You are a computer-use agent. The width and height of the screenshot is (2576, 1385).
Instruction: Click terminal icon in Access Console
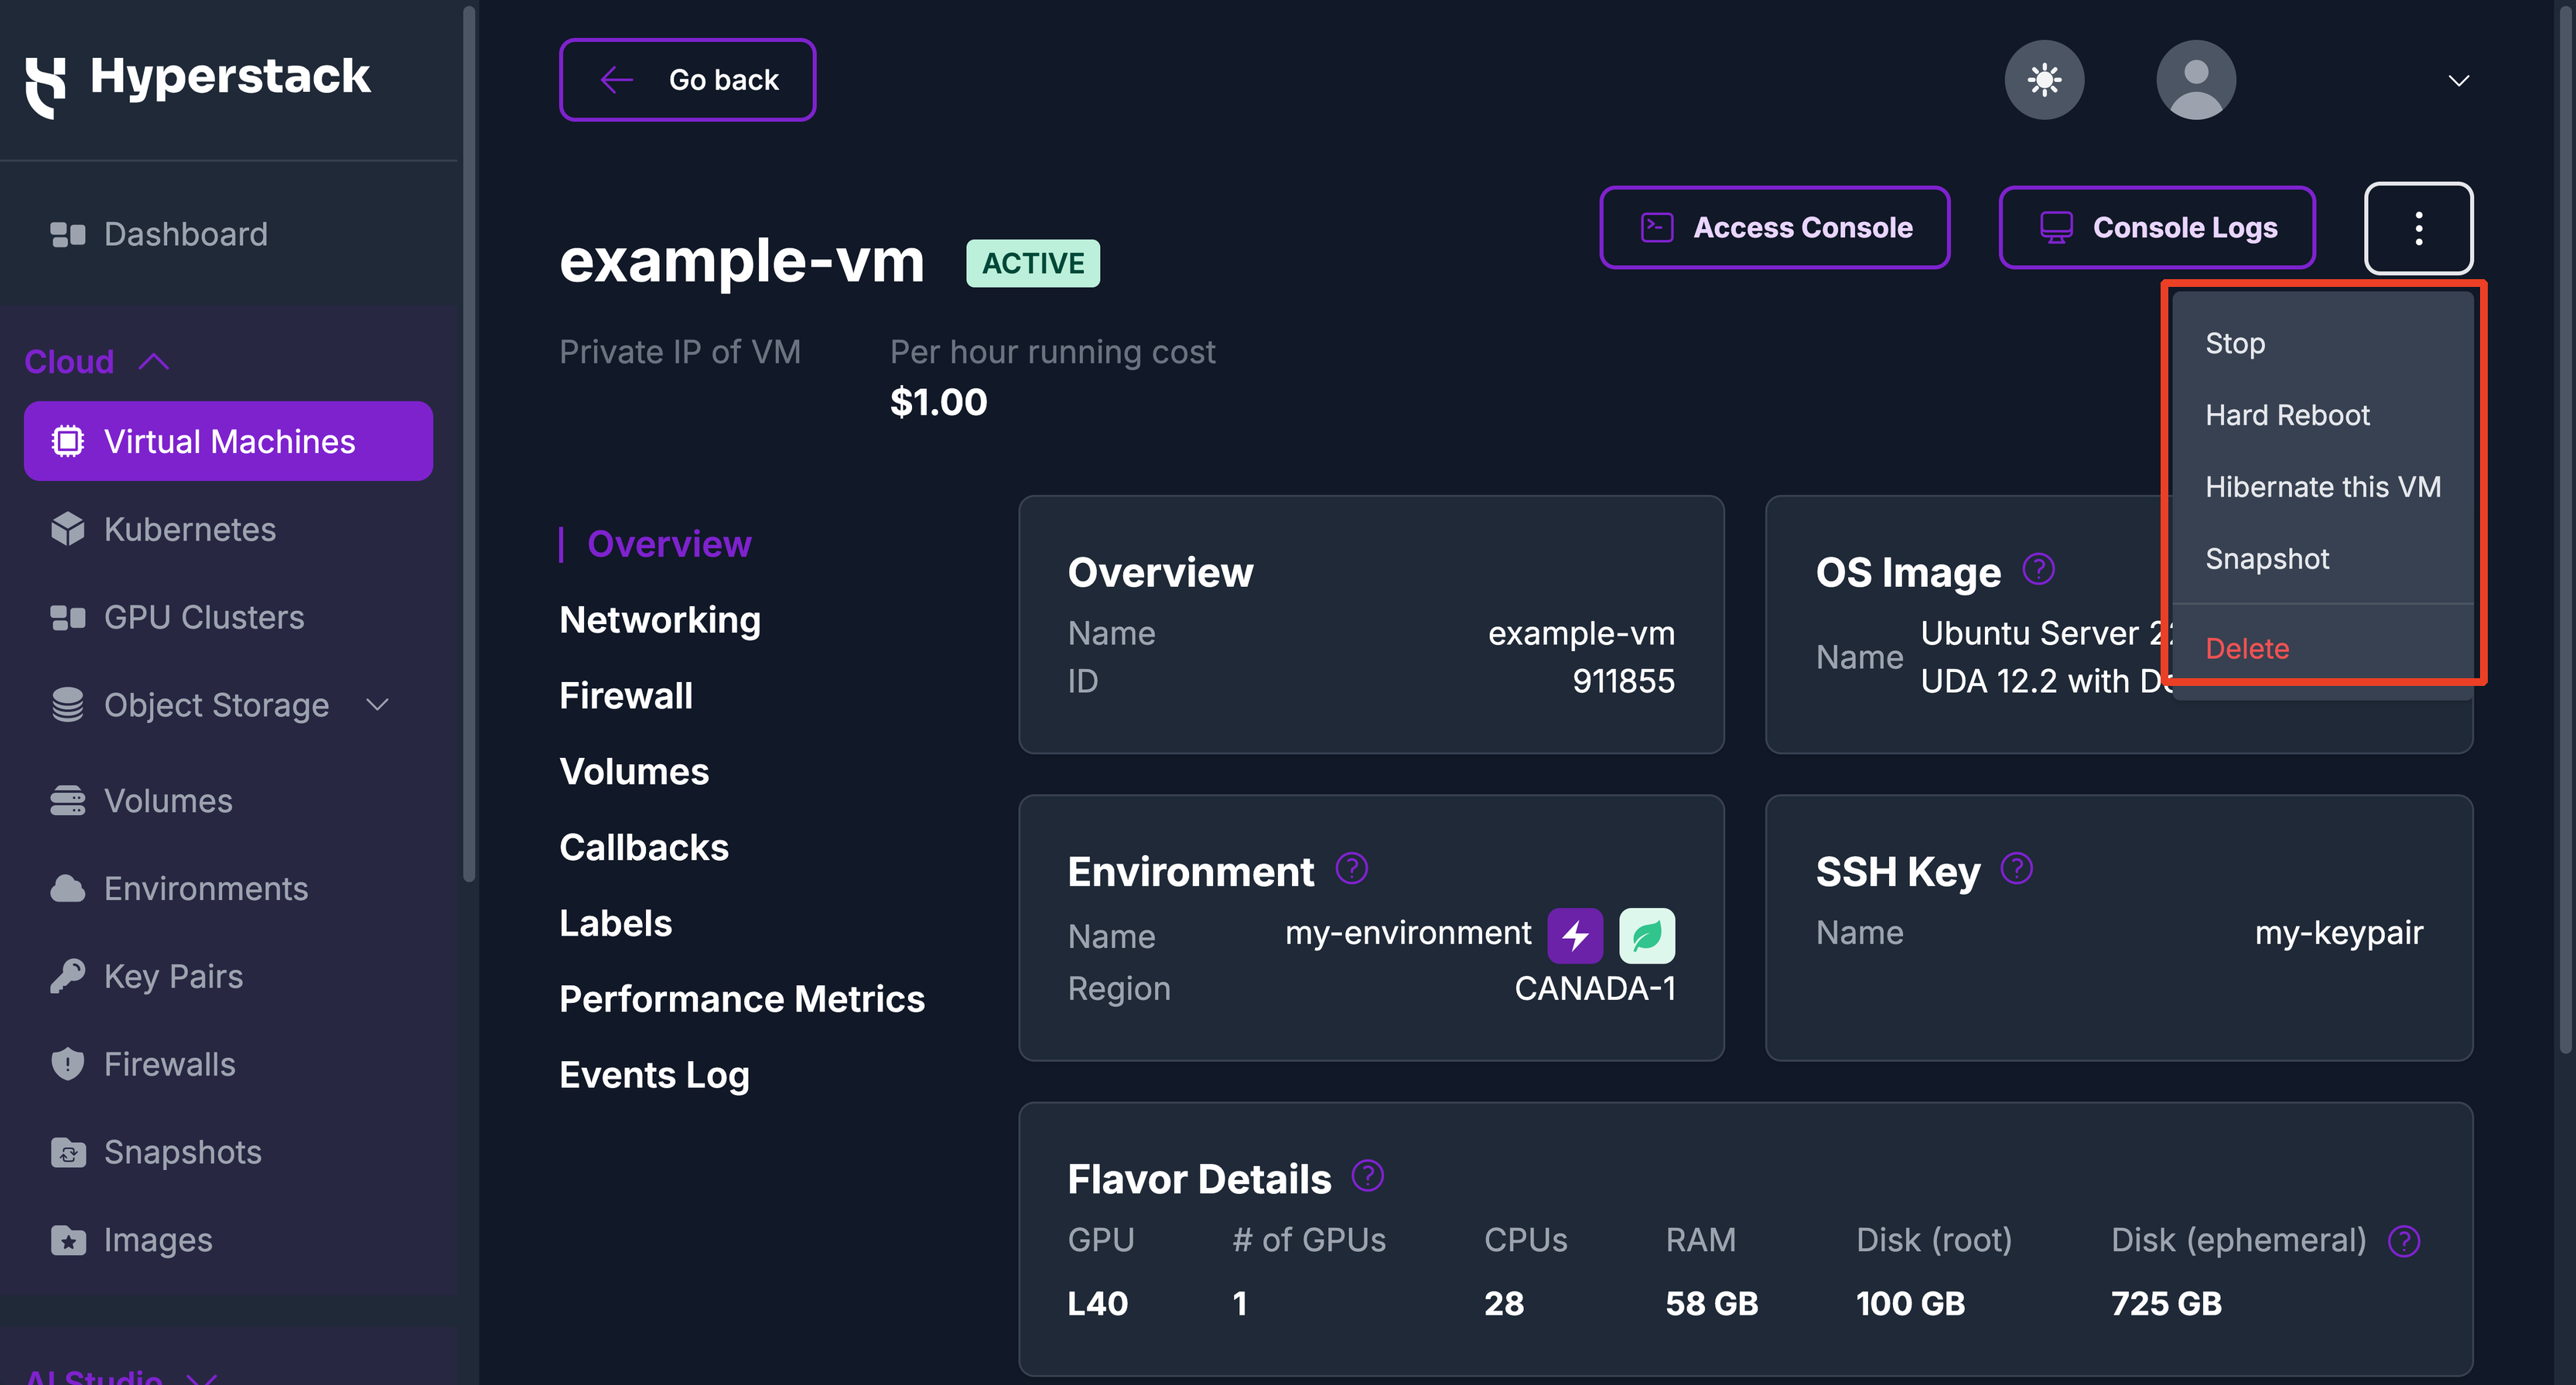1656,227
